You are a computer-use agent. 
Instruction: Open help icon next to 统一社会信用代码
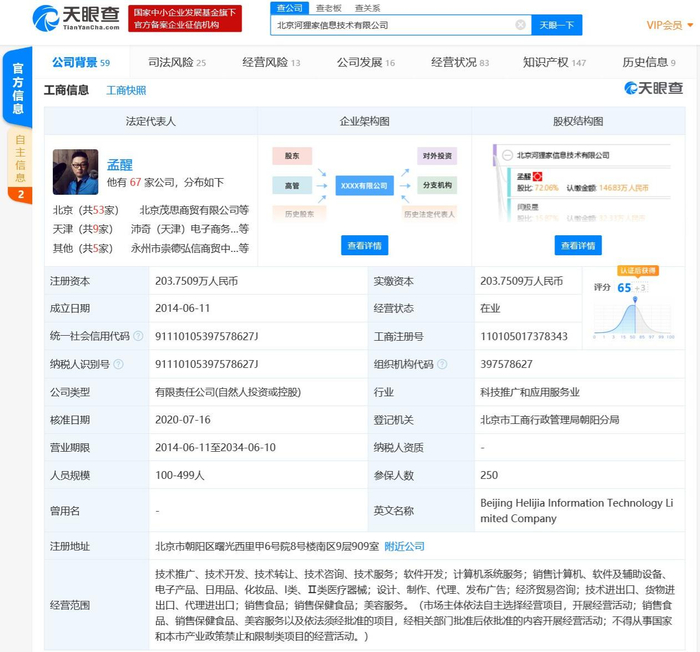click(139, 336)
